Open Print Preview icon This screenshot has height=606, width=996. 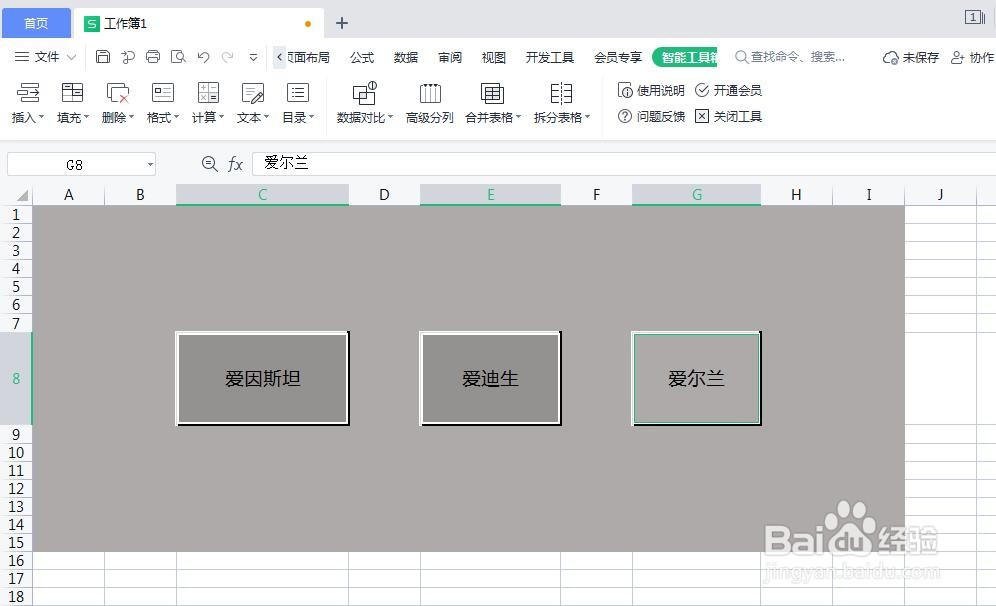click(x=178, y=57)
